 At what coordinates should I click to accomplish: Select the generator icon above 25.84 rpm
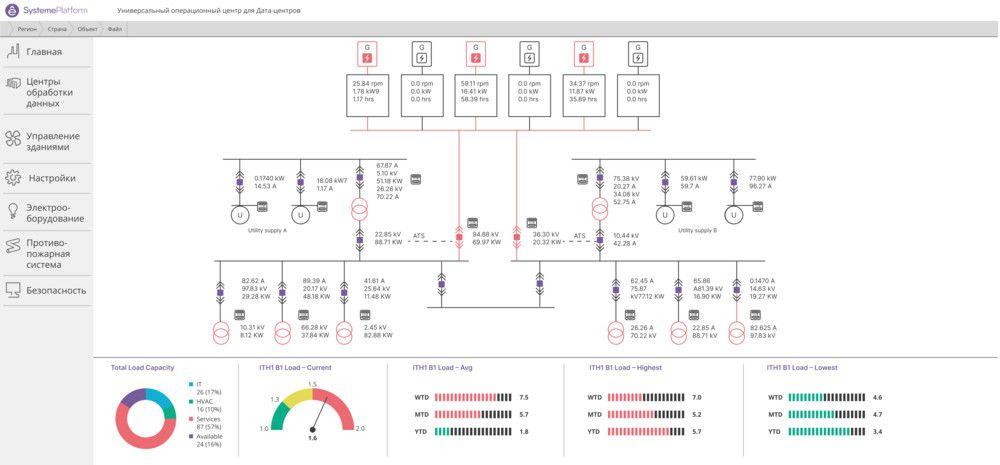[366, 52]
